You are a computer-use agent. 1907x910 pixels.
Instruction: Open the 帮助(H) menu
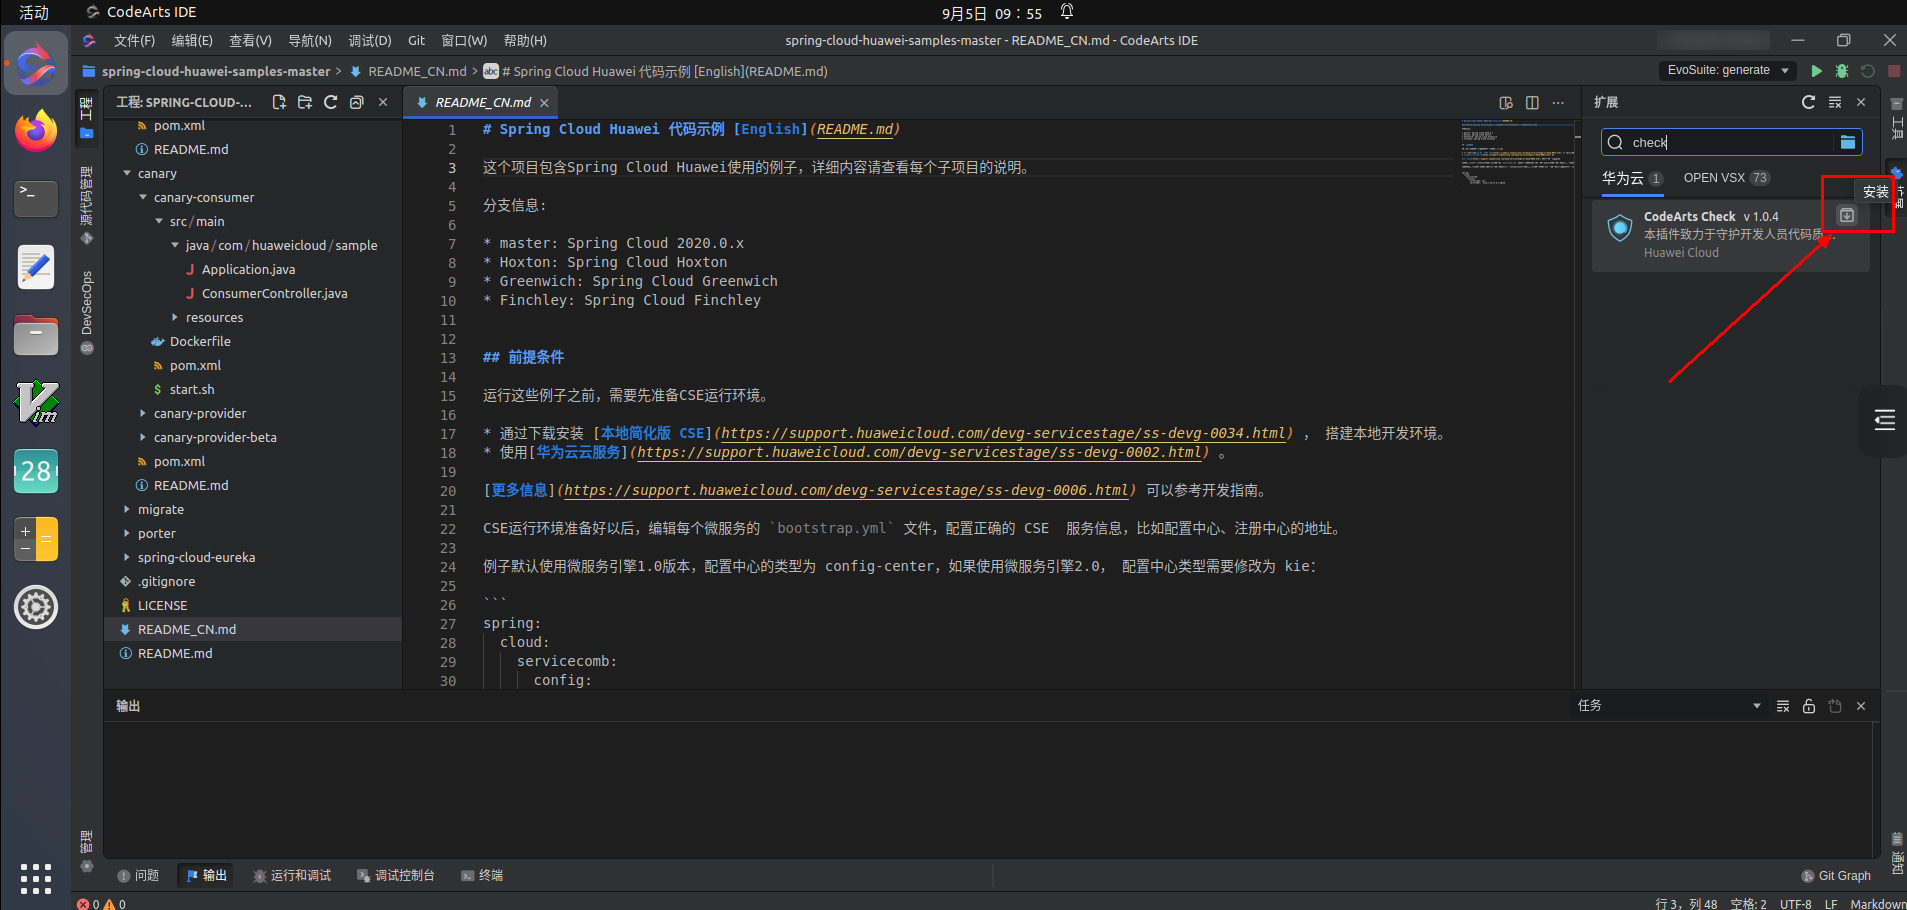(525, 40)
